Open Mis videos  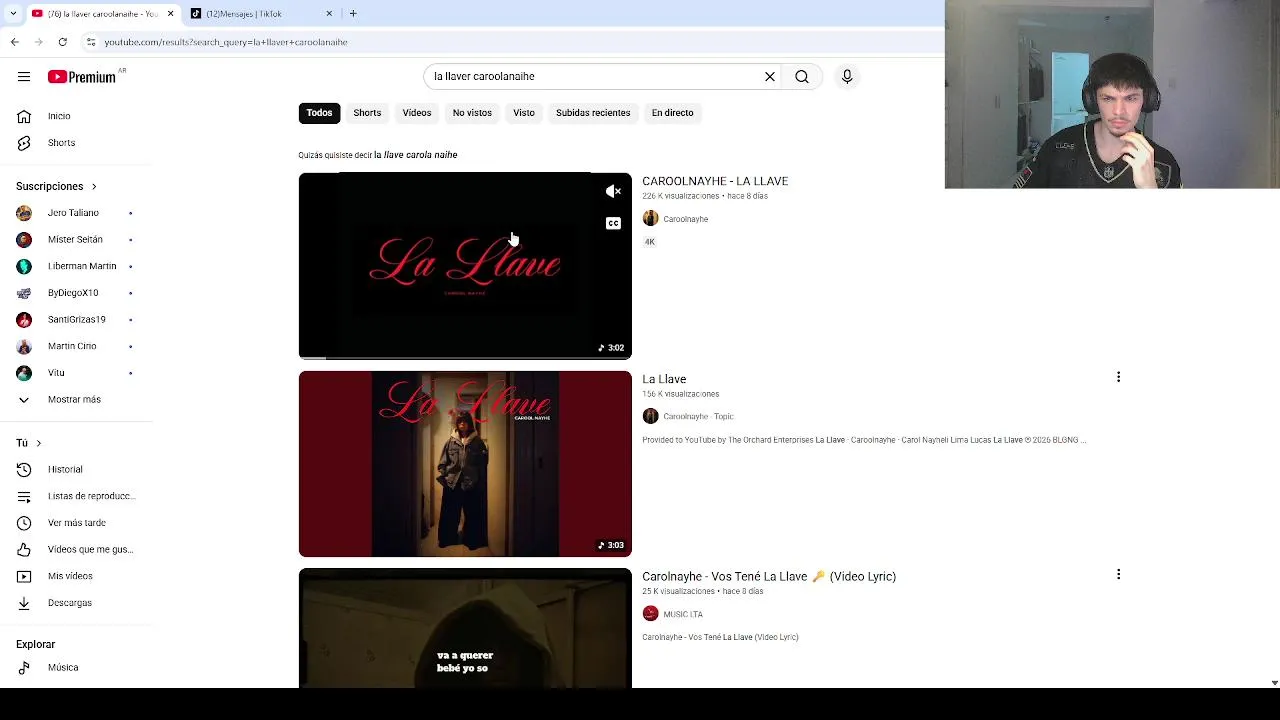click(x=70, y=576)
